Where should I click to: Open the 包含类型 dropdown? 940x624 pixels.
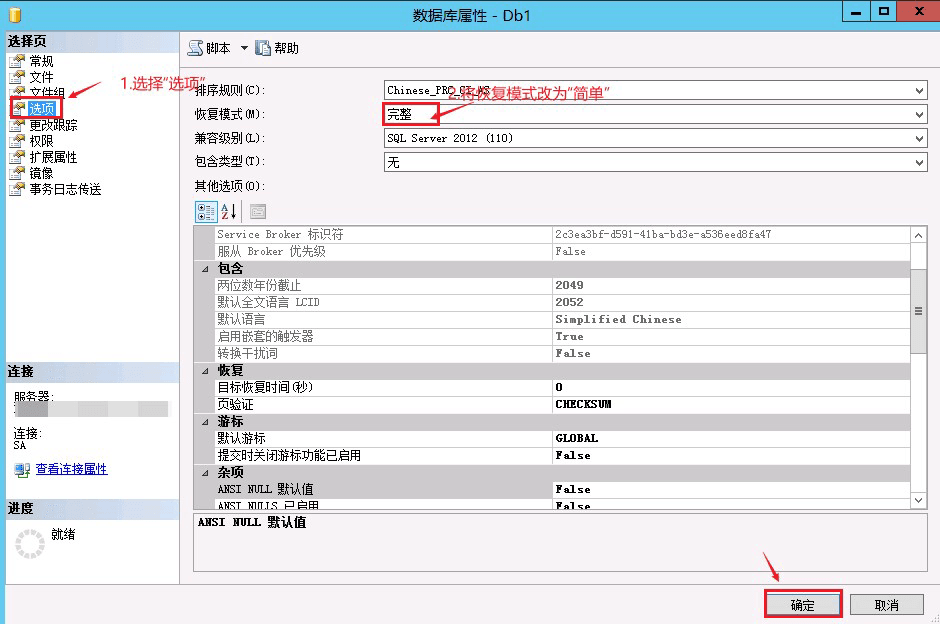pyautogui.click(x=919, y=162)
